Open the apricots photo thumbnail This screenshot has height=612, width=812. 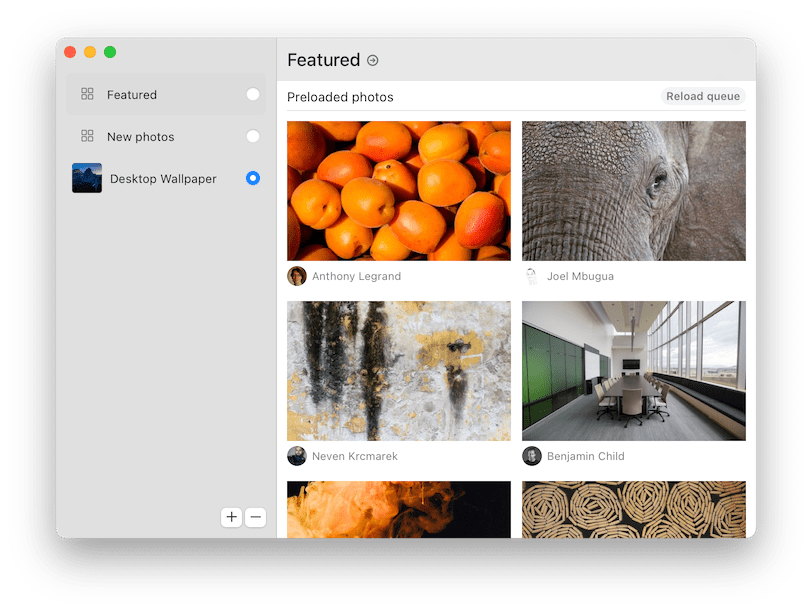click(399, 191)
